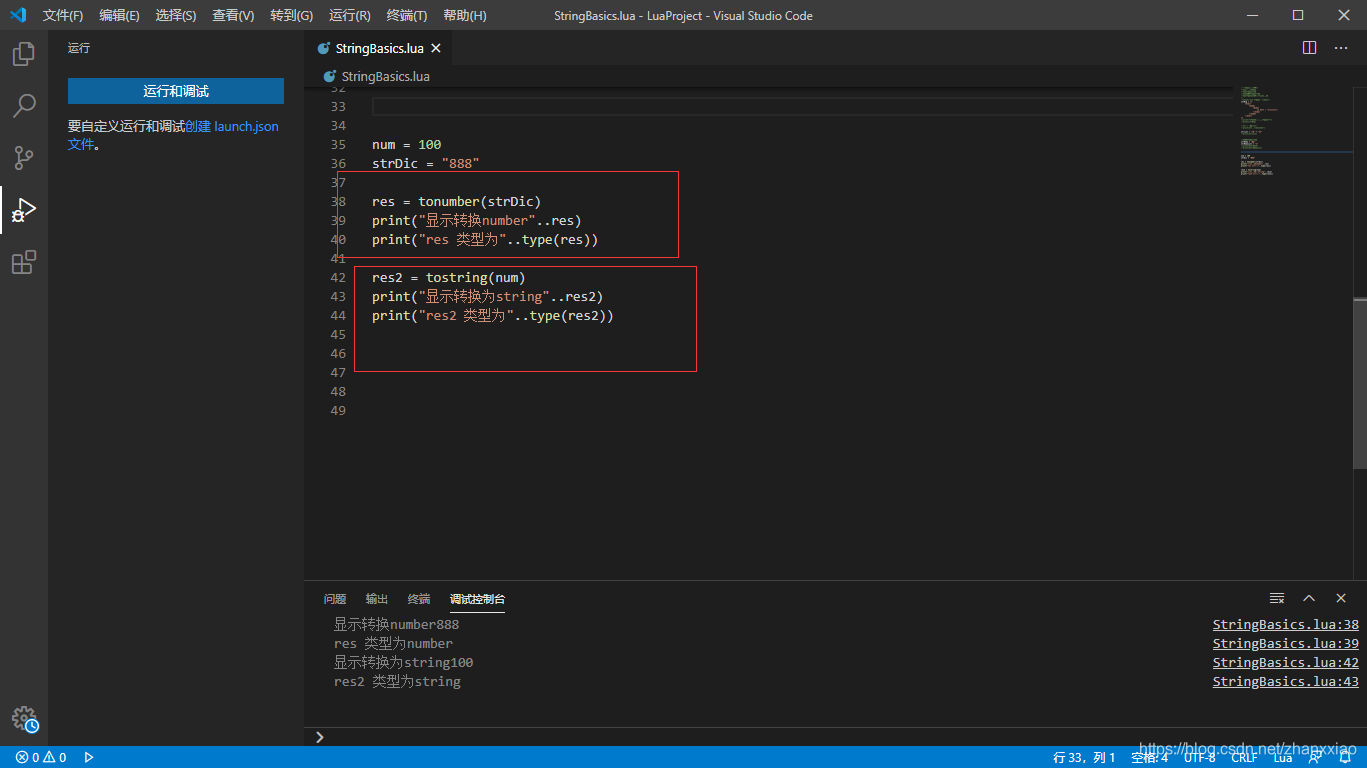
Task: Change language mode Lua in status bar
Action: pos(1282,757)
